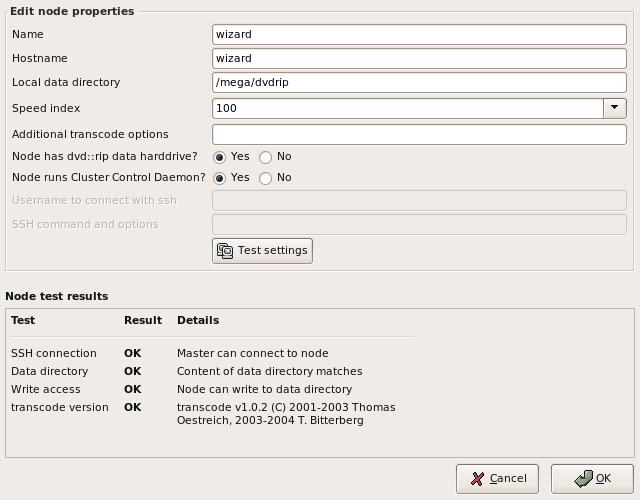The height and width of the screenshot is (500, 640).
Task: Select Yes for Cluster Control Daemon
Action: pos(219,178)
